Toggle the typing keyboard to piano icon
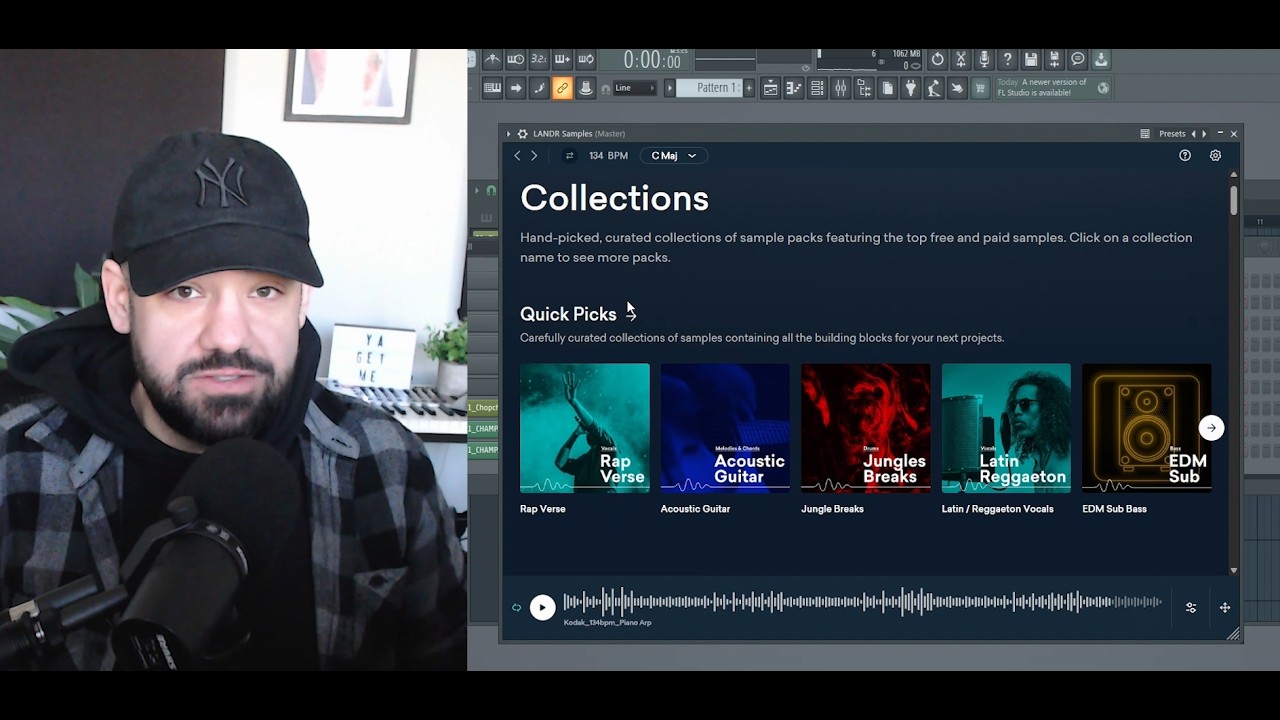 [493, 88]
